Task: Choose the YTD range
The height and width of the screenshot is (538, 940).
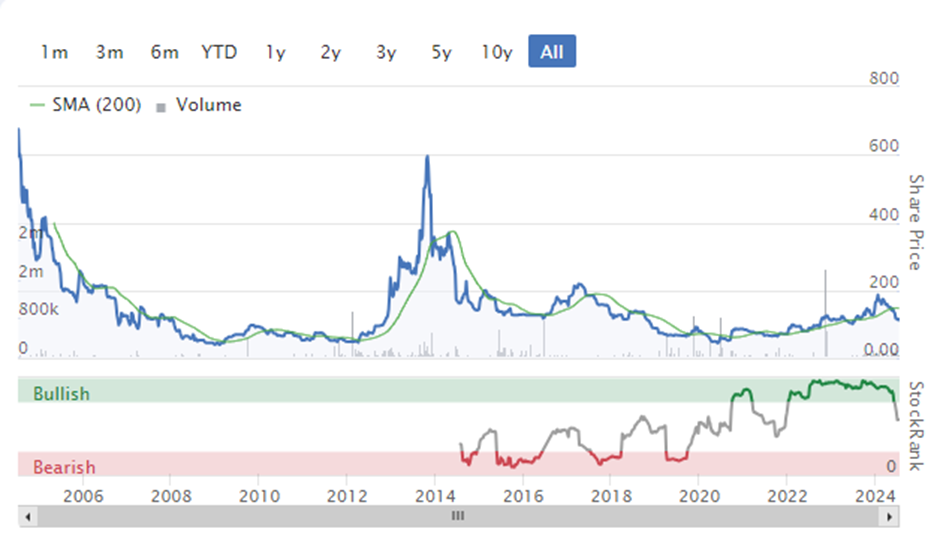Action: (x=219, y=52)
